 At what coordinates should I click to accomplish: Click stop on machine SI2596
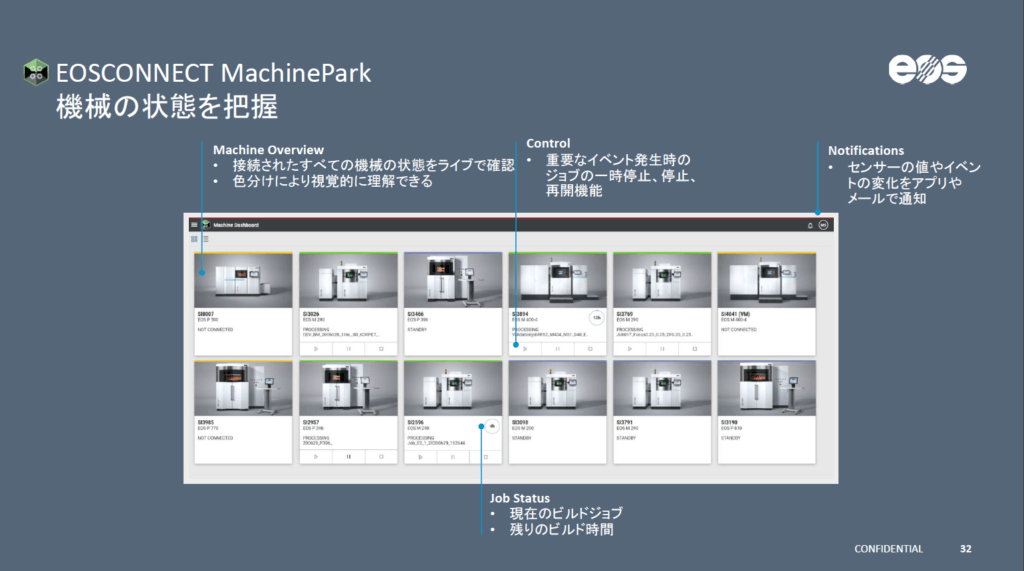click(486, 457)
